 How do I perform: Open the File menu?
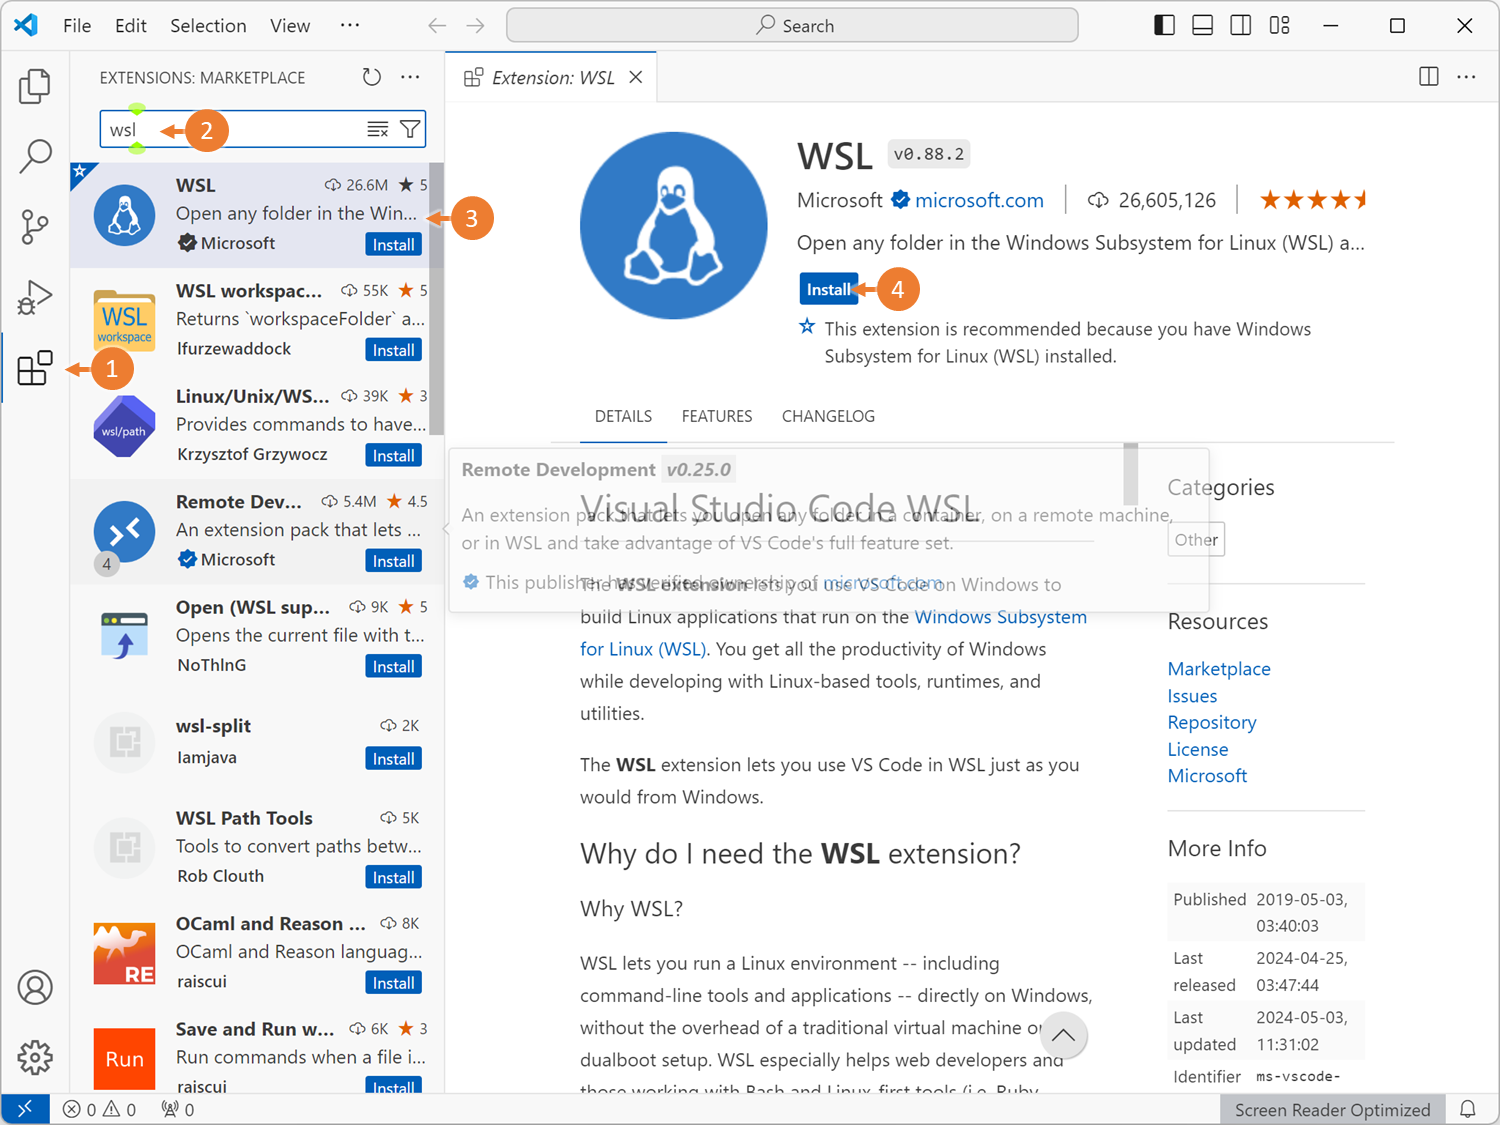(77, 26)
